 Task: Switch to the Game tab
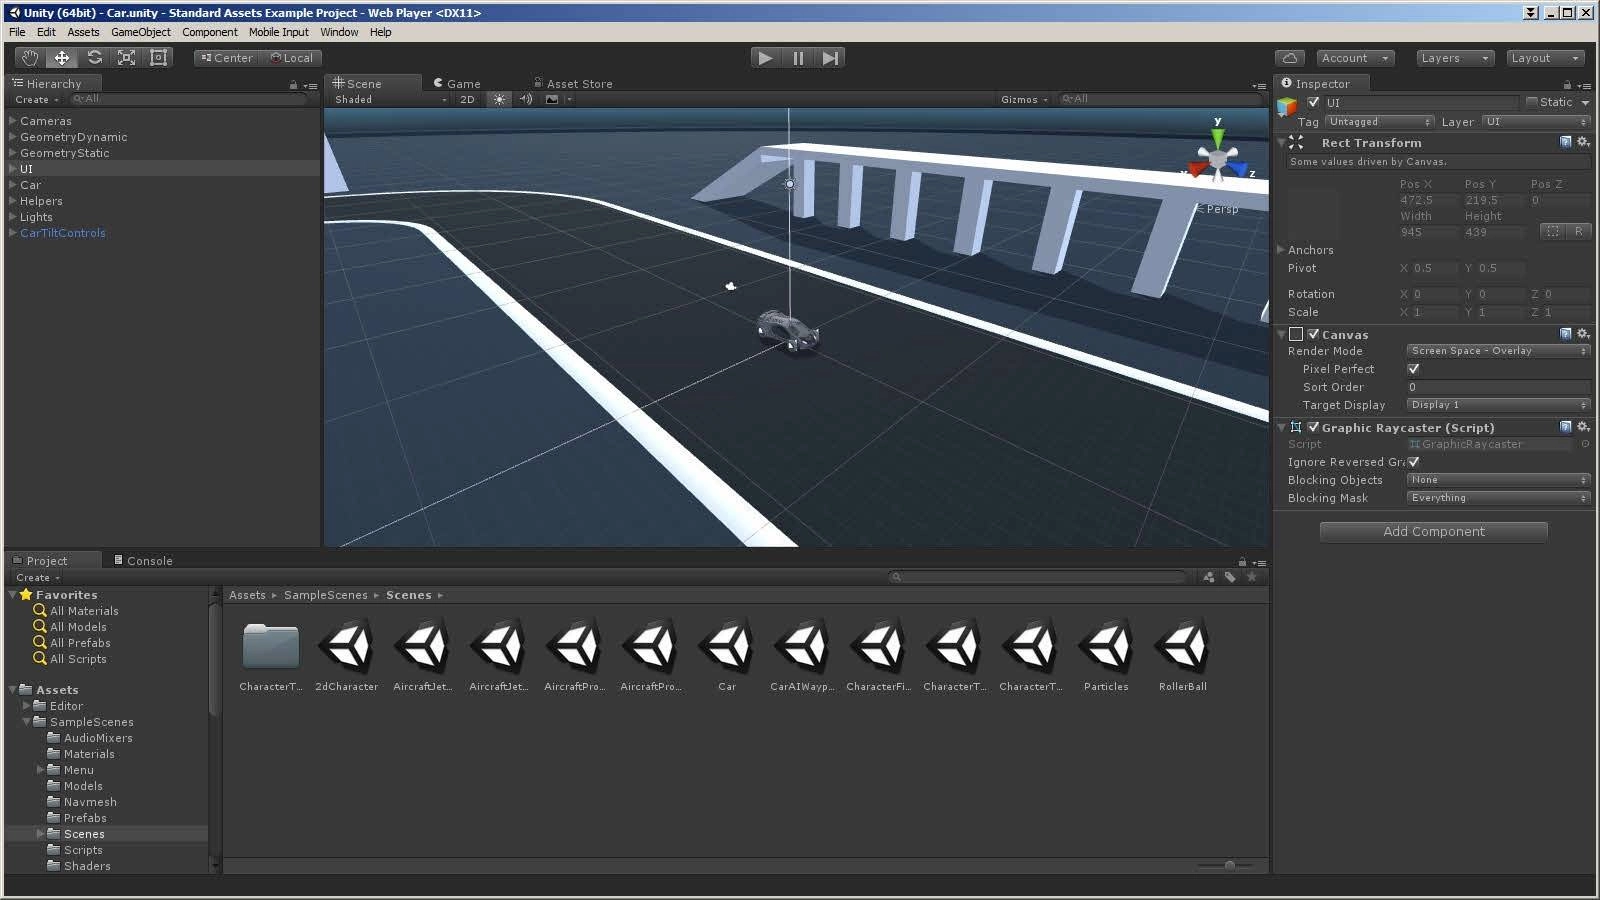pos(457,84)
